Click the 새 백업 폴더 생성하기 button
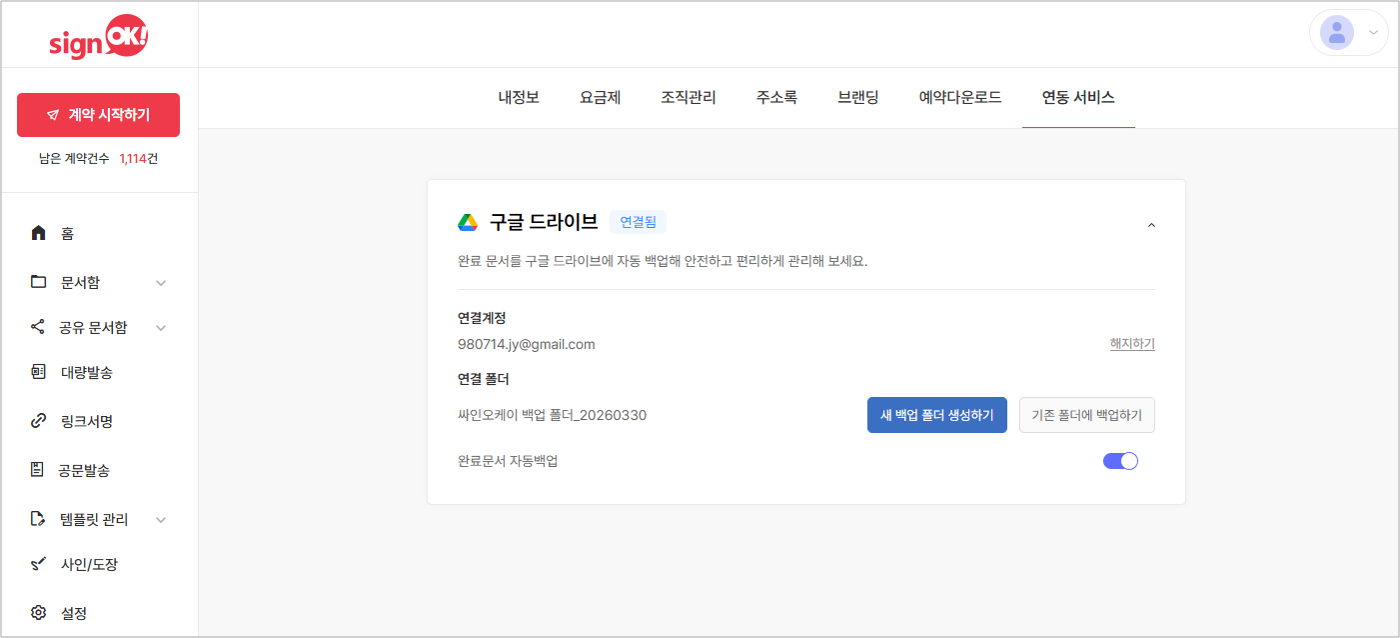The height and width of the screenshot is (638, 1400). tap(936, 415)
